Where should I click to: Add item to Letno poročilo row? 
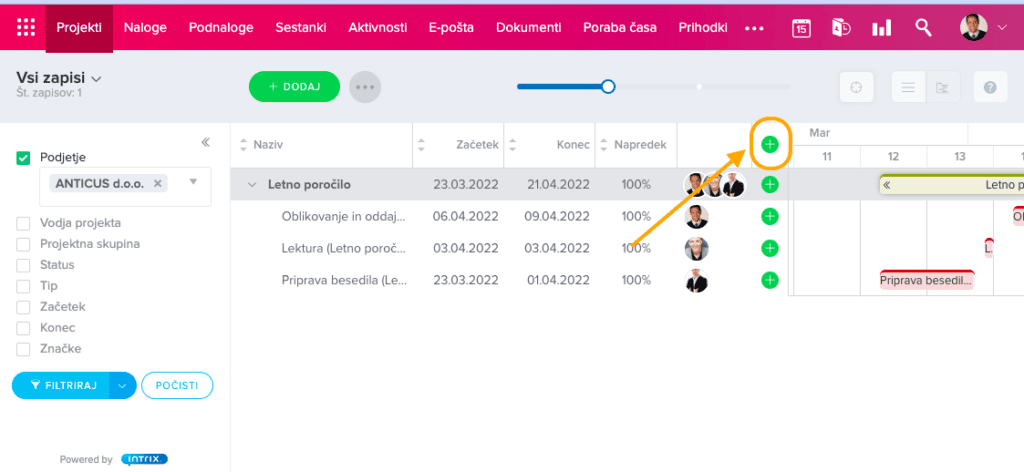(769, 184)
